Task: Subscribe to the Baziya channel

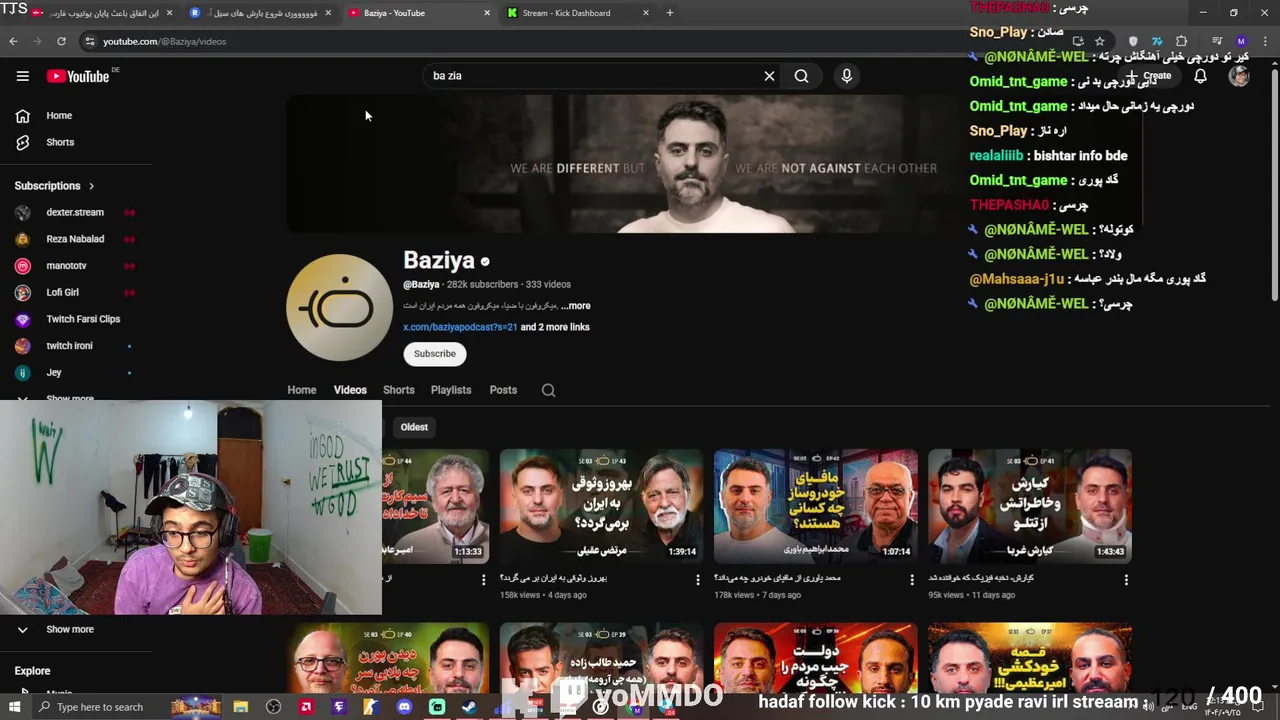Action: (435, 354)
